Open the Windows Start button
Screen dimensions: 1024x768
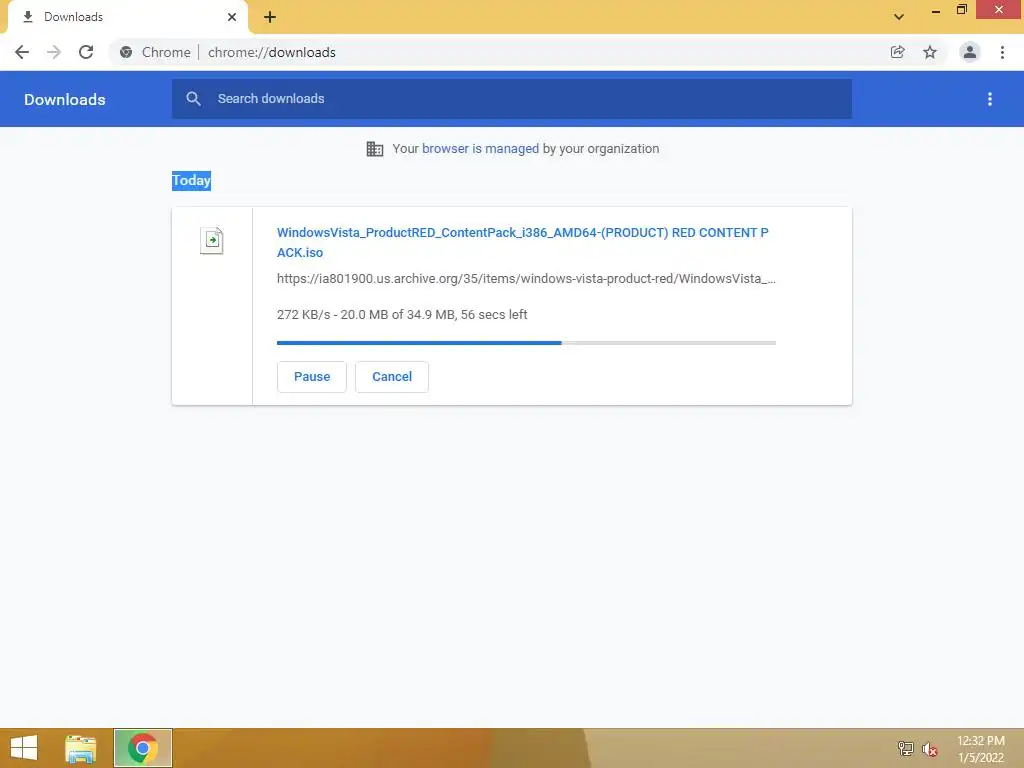point(24,748)
